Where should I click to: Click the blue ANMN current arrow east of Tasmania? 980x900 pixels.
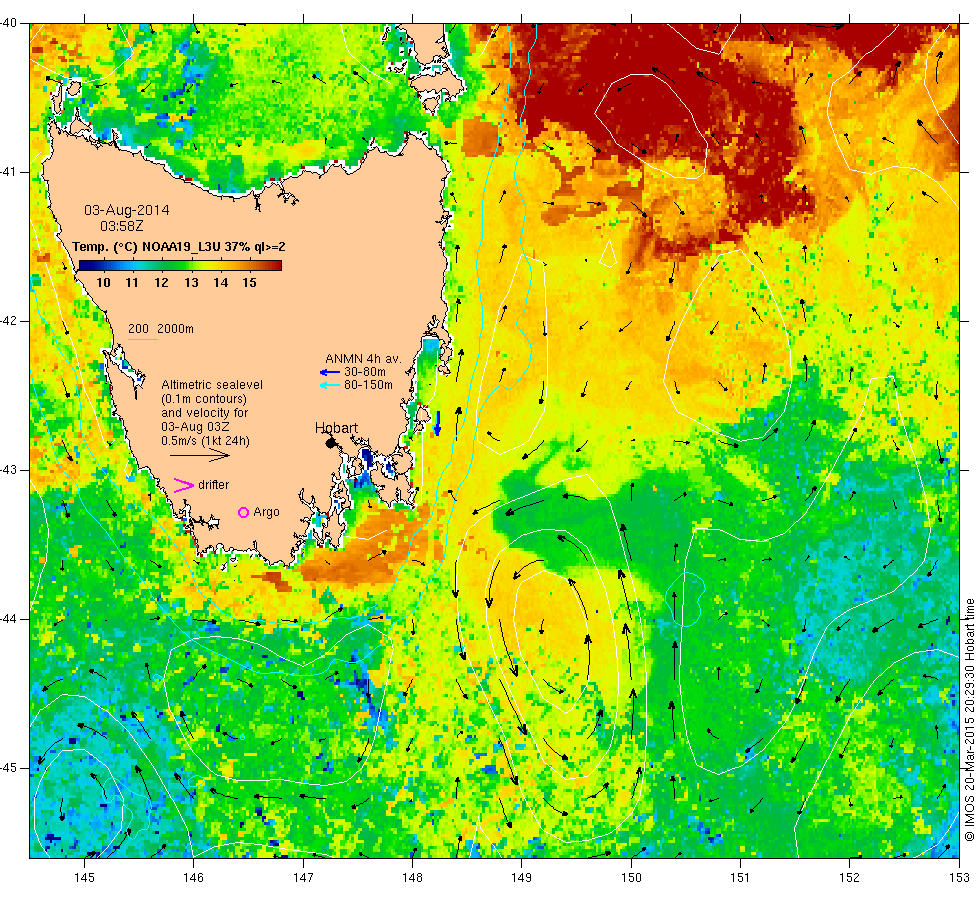(x=438, y=423)
